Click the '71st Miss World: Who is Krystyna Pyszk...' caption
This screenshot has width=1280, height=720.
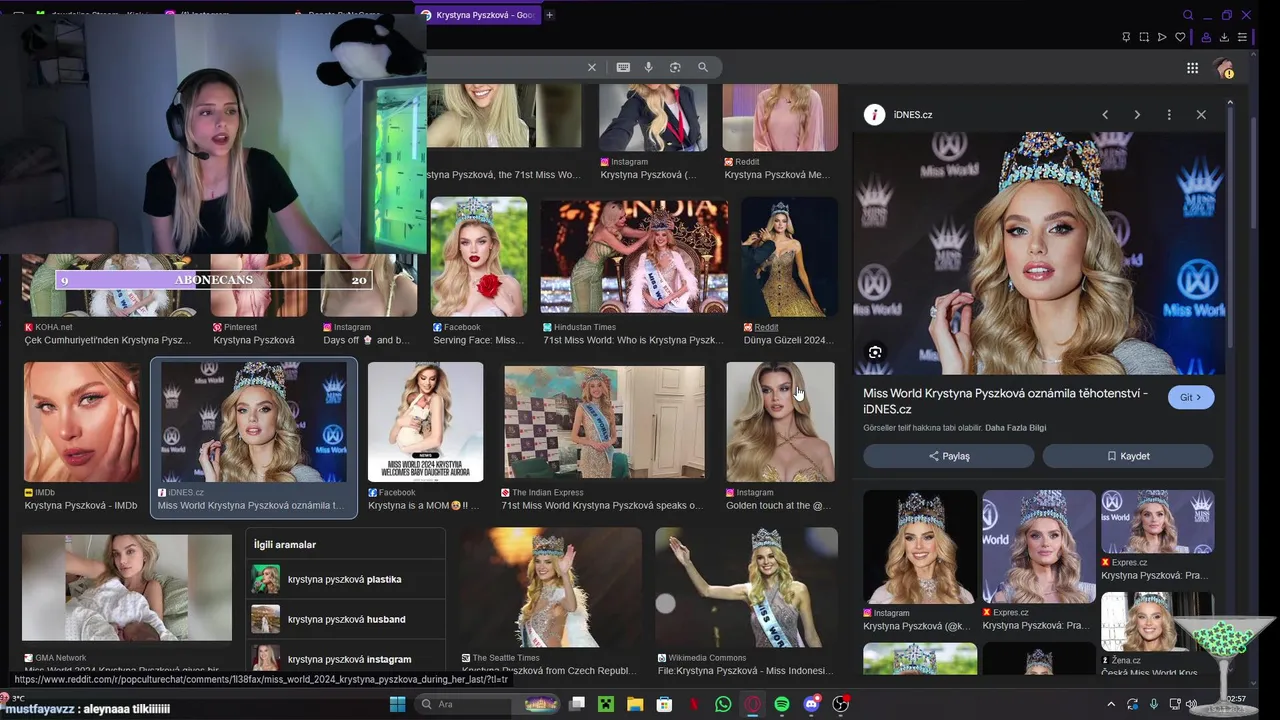click(x=632, y=340)
